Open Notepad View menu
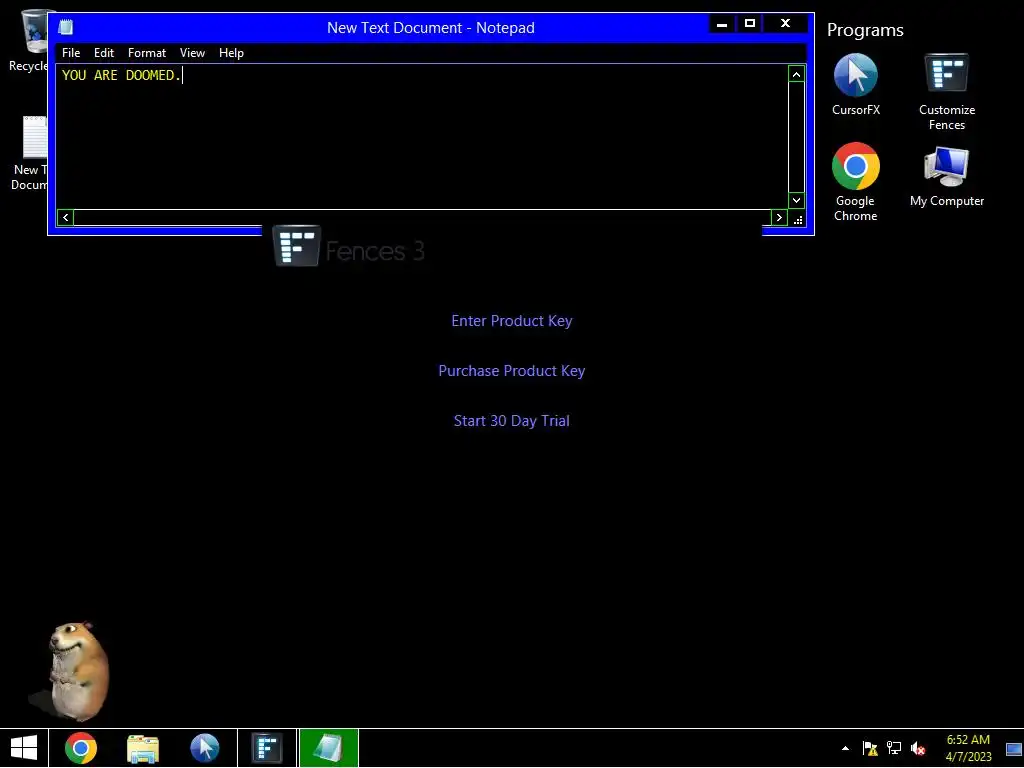 tap(193, 53)
